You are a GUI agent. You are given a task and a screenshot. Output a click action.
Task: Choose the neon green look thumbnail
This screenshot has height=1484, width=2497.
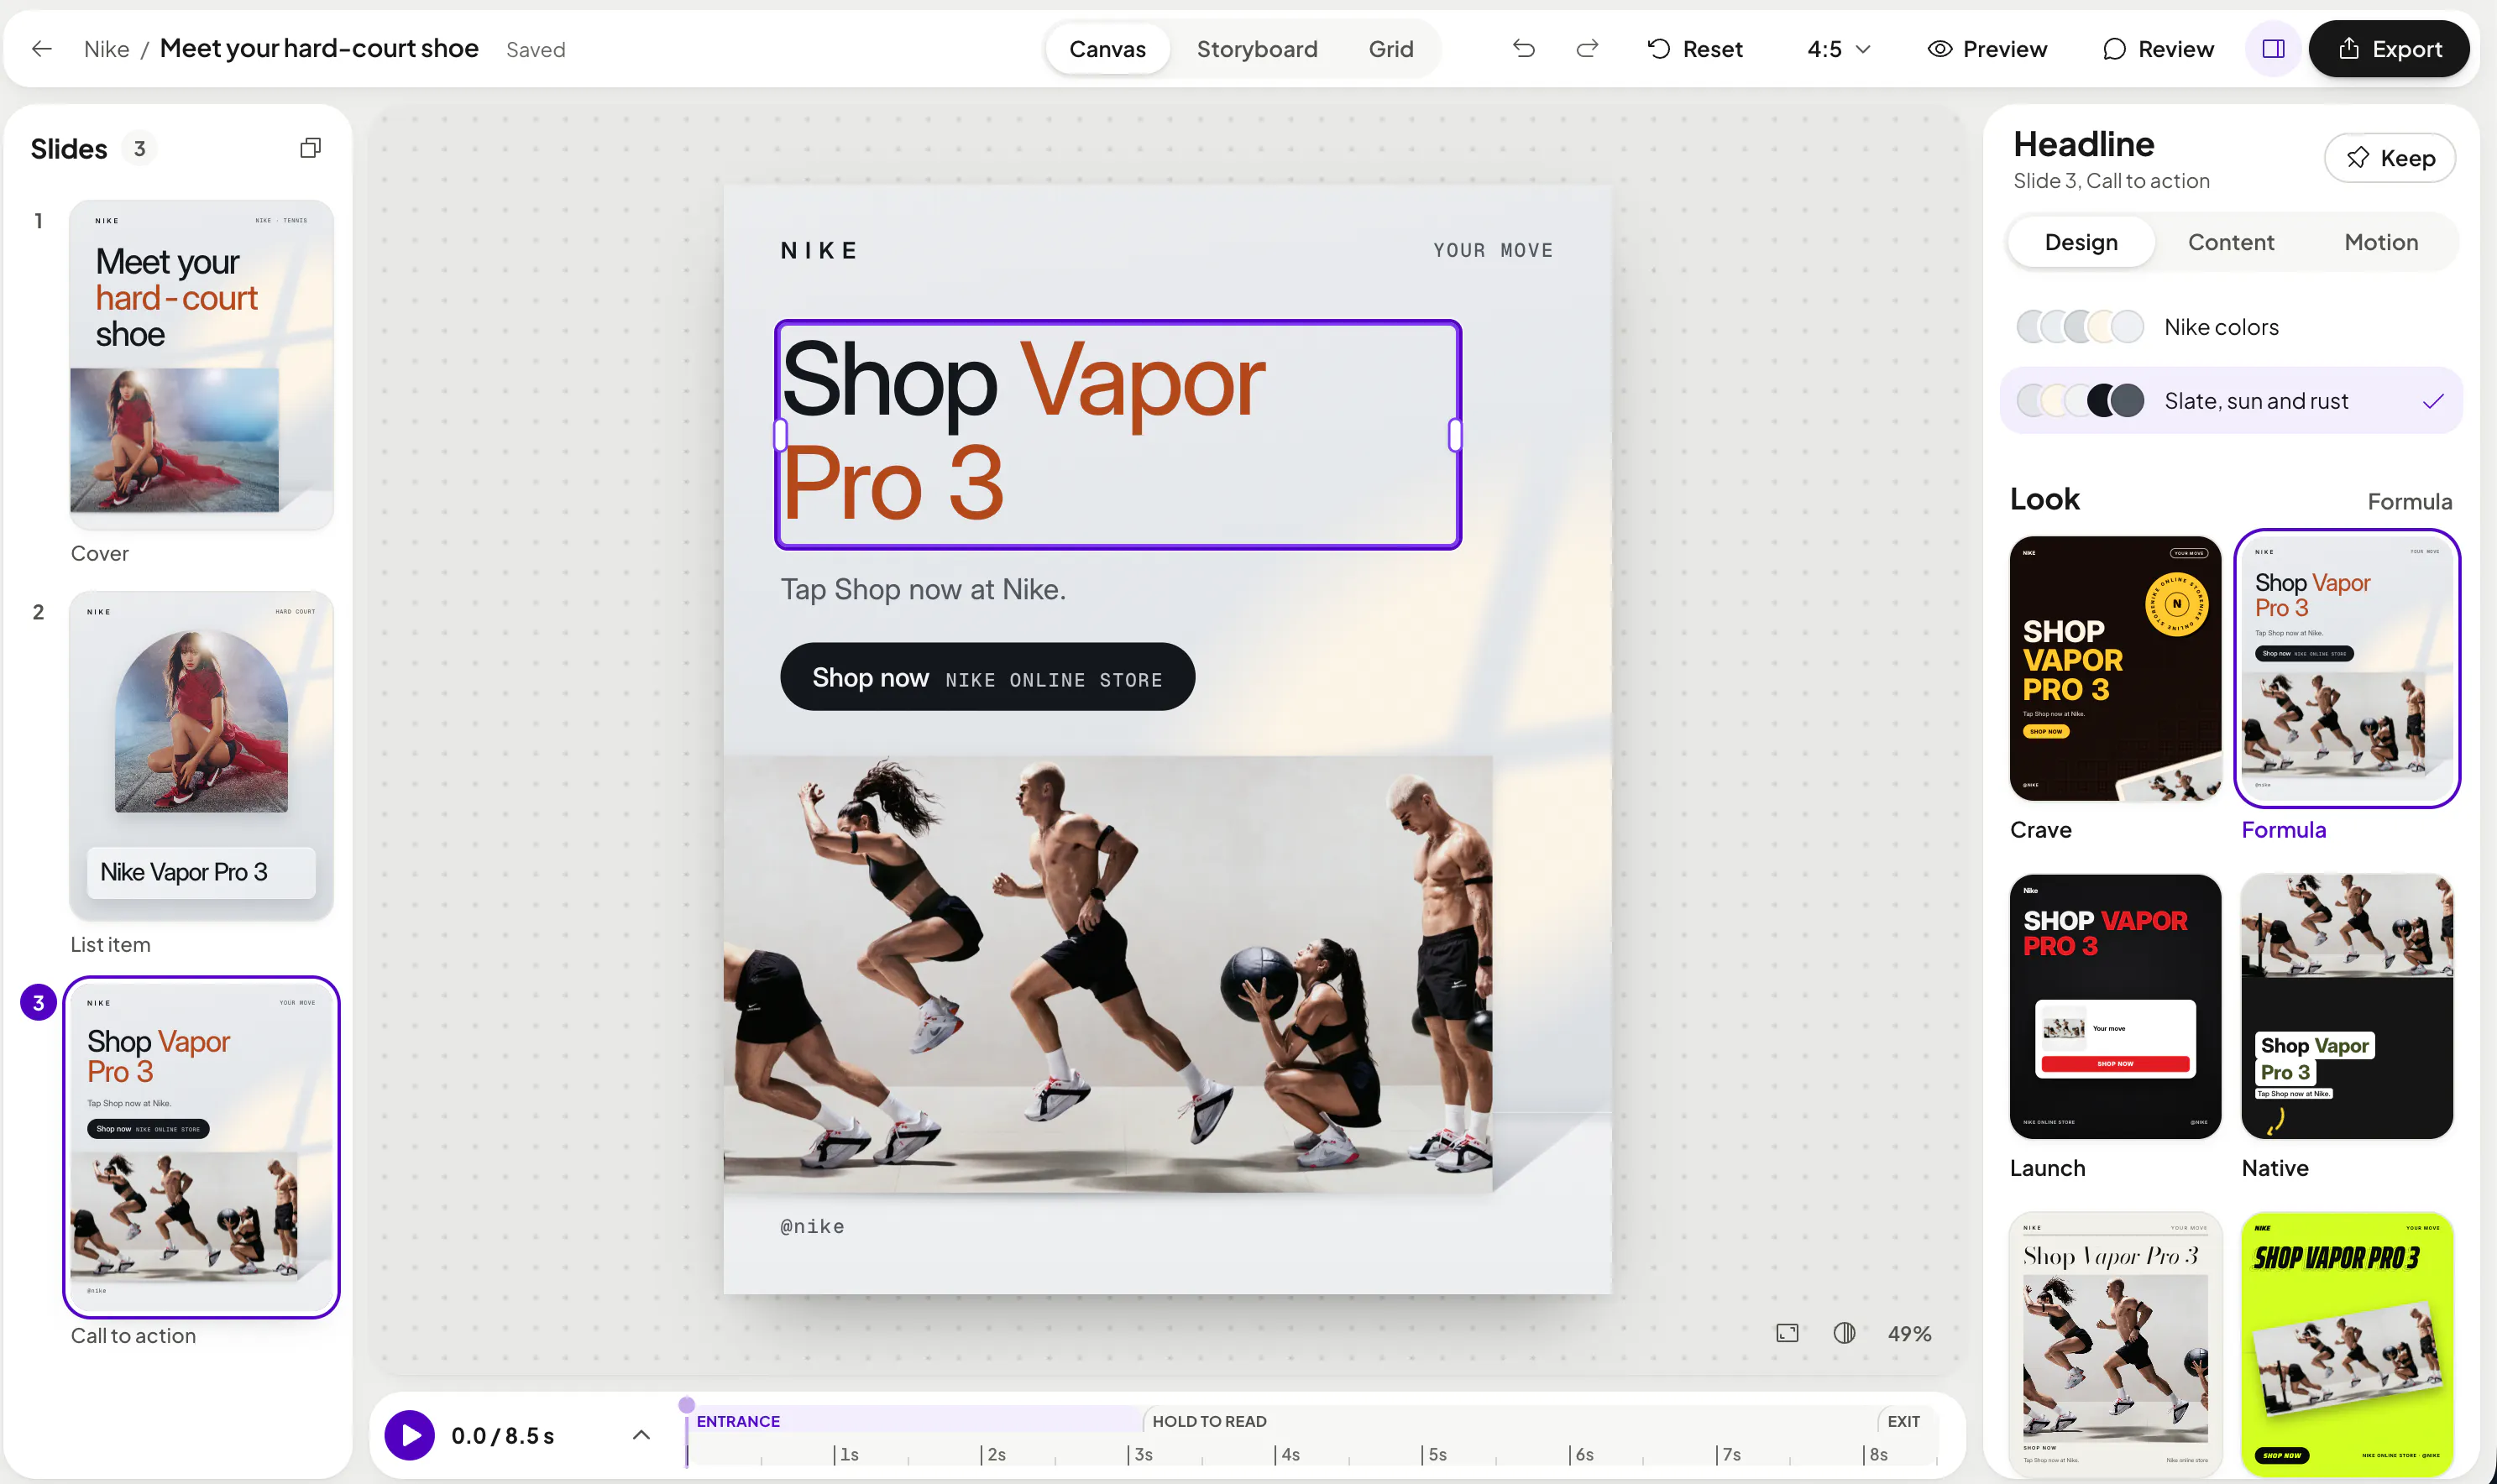click(x=2347, y=1344)
